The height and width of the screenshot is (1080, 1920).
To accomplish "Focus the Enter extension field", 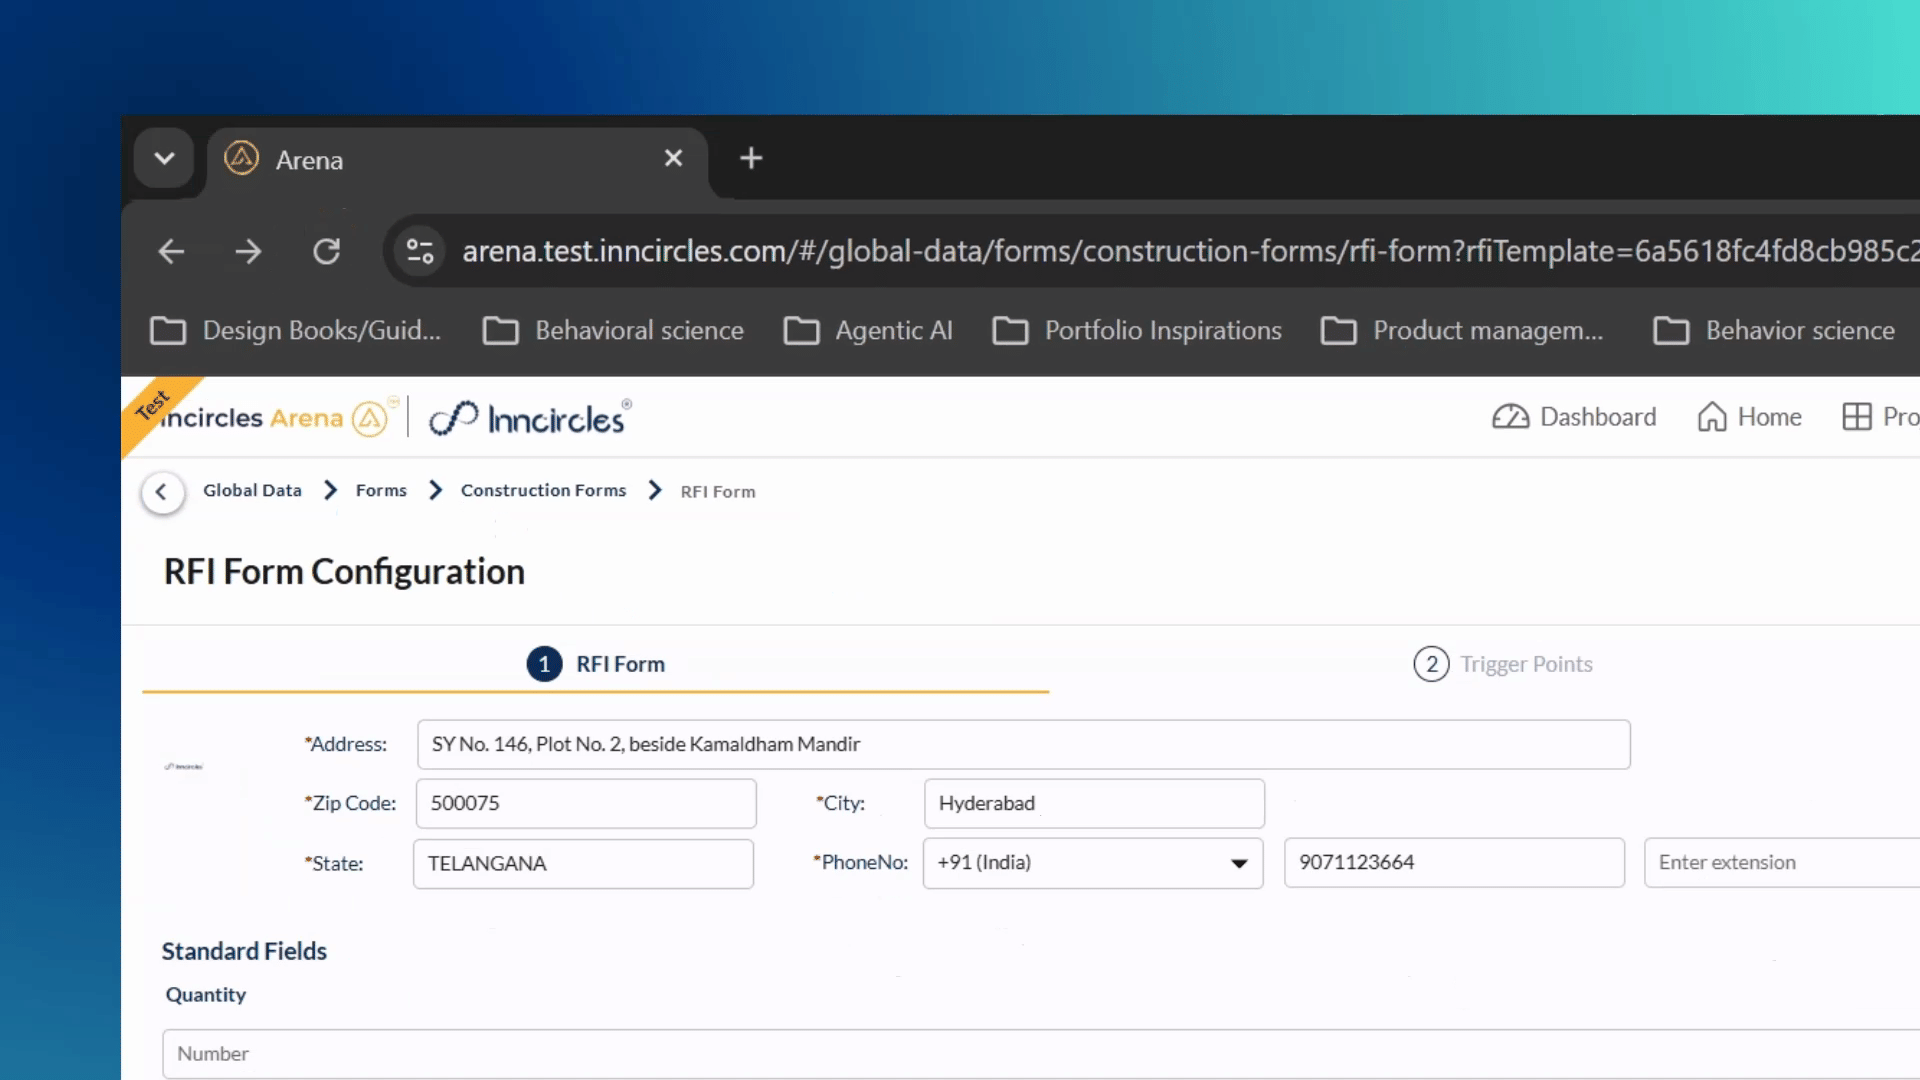I will 1782,863.
